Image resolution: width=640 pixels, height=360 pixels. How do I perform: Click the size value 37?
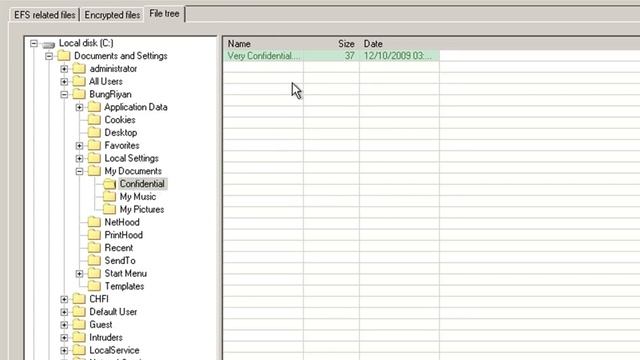349,56
